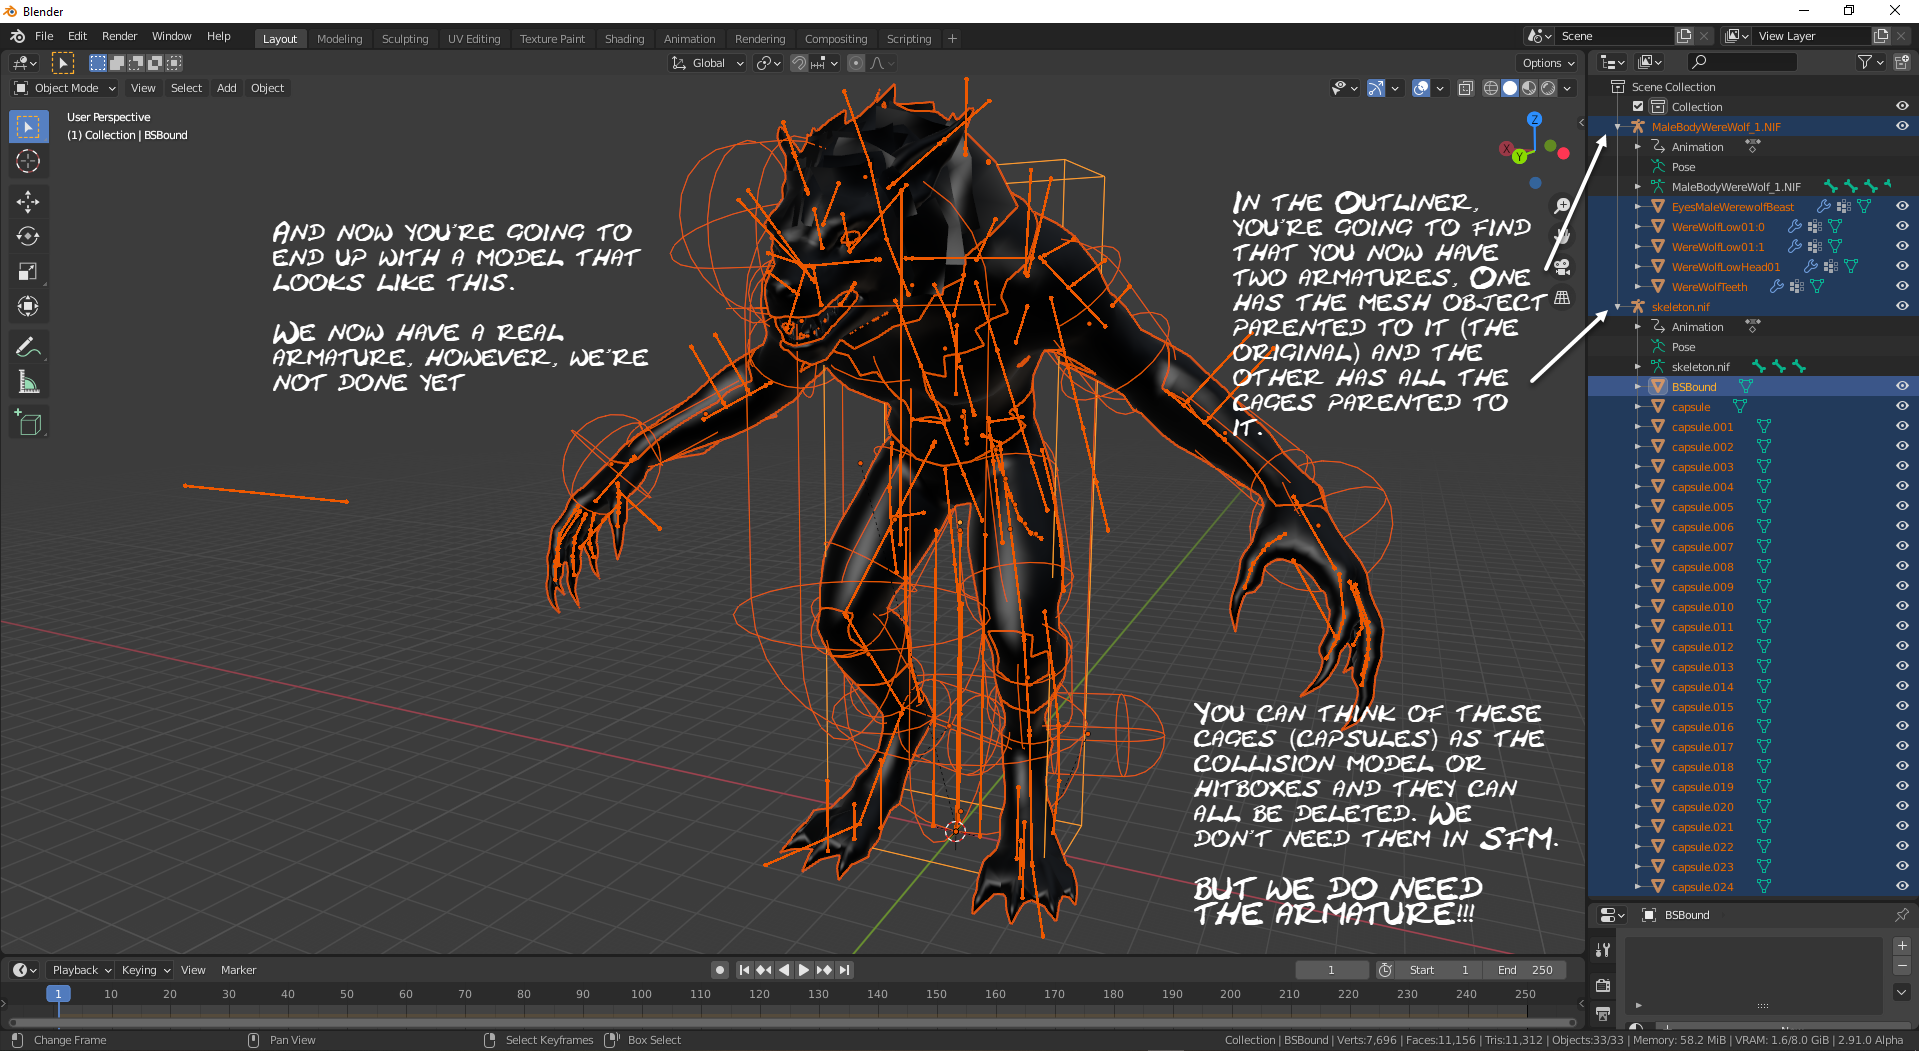Image resolution: width=1919 pixels, height=1051 pixels.
Task: Click frame 100 on the timeline
Action: (x=641, y=994)
